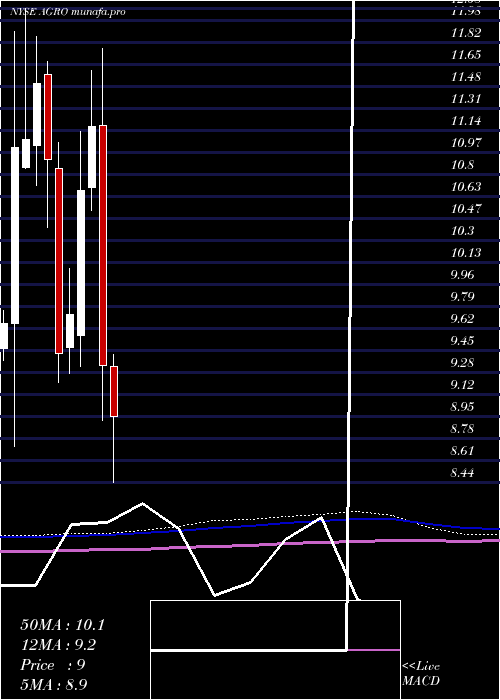500x700 pixels.
Task: Select the 10.3 price axis label
Action: click(x=462, y=231)
